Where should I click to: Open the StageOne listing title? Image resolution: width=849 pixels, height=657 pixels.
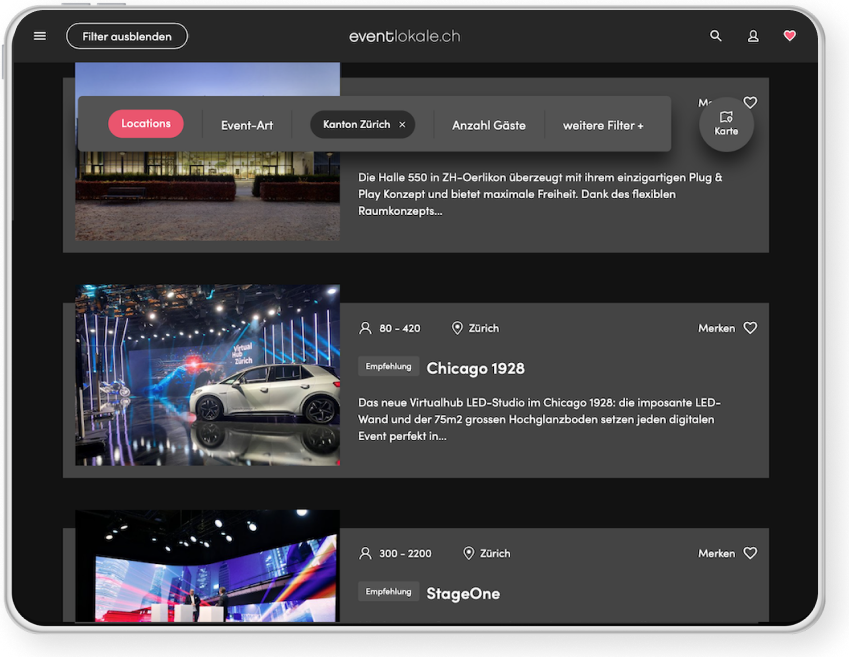(x=463, y=594)
